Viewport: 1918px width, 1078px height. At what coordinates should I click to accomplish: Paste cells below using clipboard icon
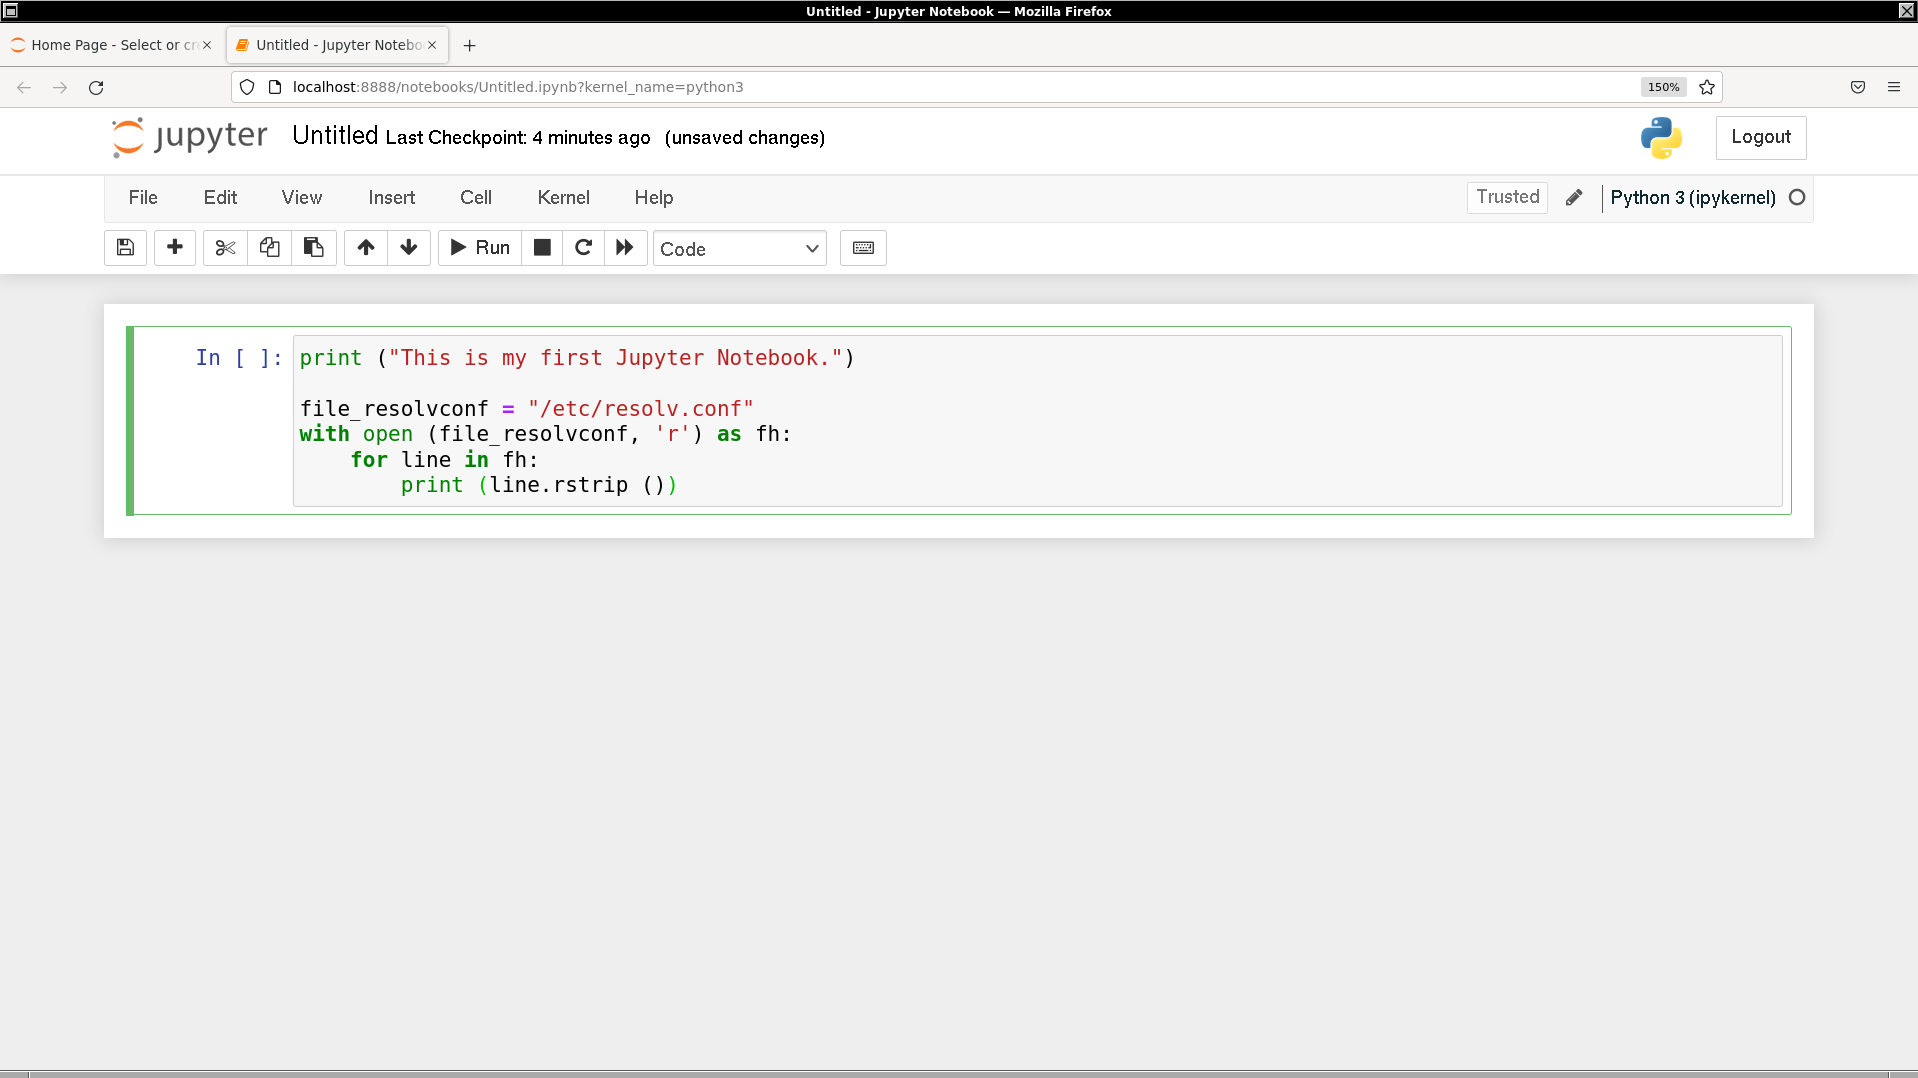[313, 248]
